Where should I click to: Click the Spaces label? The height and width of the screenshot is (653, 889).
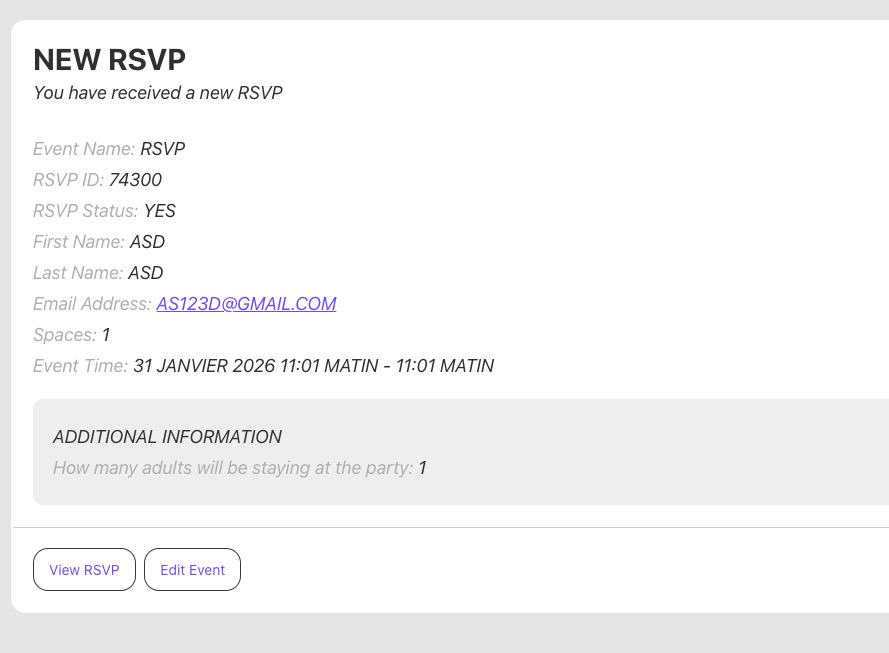pyautogui.click(x=64, y=335)
